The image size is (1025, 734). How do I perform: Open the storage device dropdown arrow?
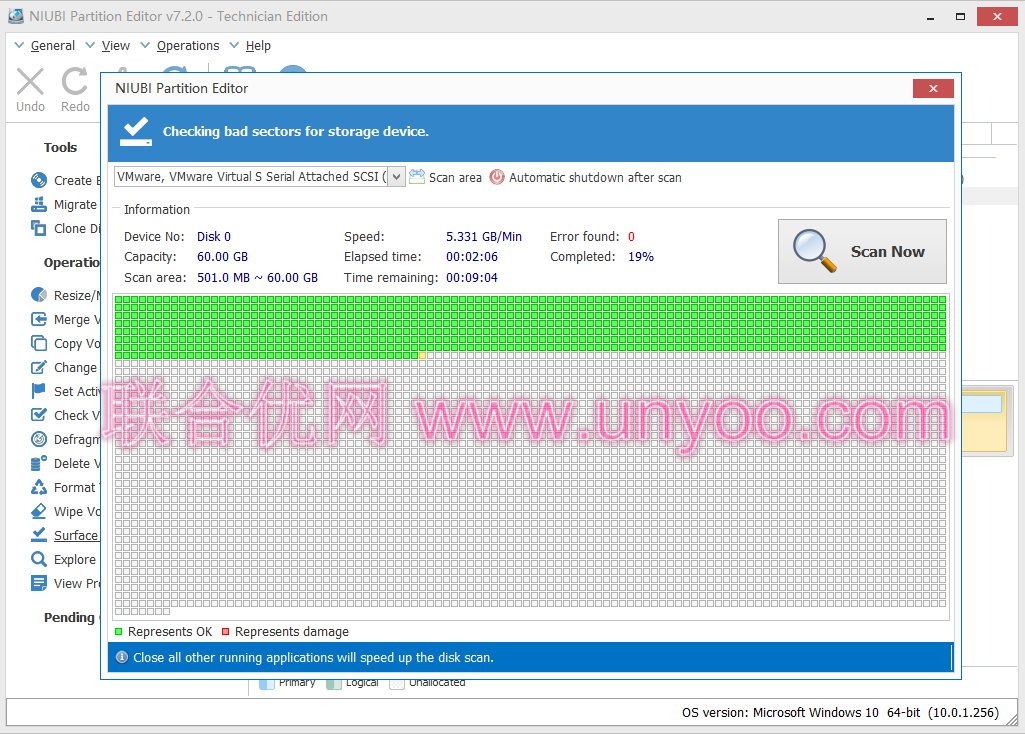coord(396,176)
